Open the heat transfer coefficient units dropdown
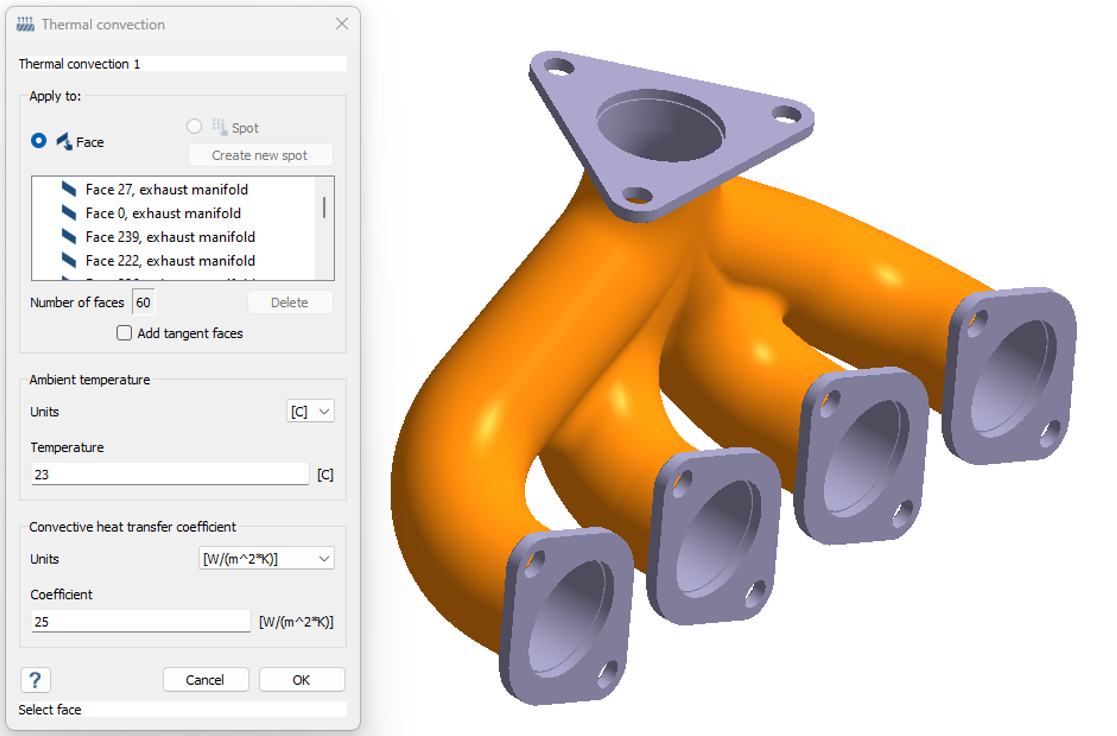This screenshot has width=1117, height=736. (267, 559)
